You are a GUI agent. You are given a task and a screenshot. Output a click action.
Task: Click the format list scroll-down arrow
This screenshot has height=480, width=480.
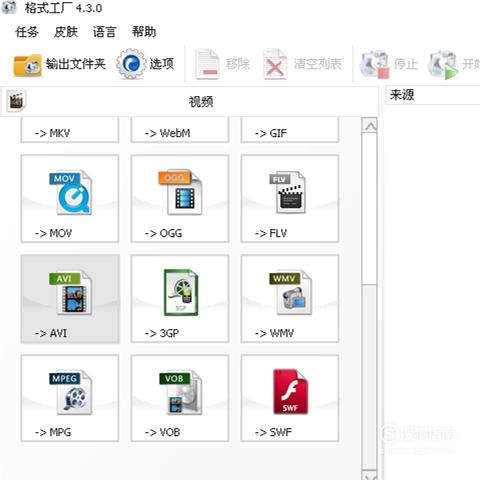point(370,475)
